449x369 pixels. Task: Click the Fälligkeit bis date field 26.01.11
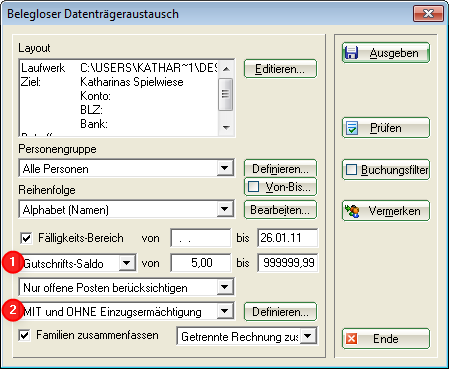click(x=287, y=238)
